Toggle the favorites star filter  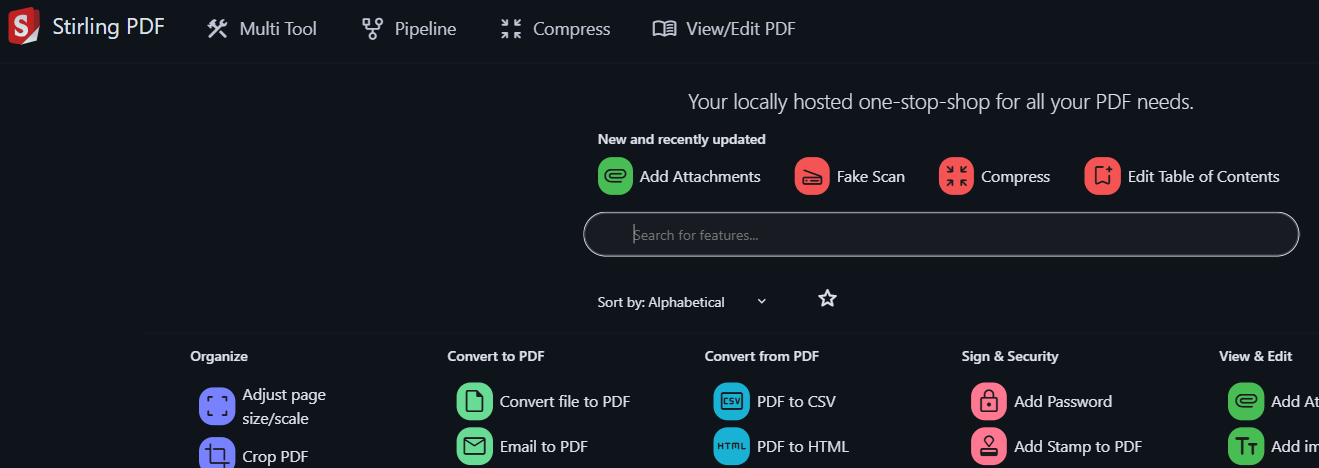[x=827, y=298]
